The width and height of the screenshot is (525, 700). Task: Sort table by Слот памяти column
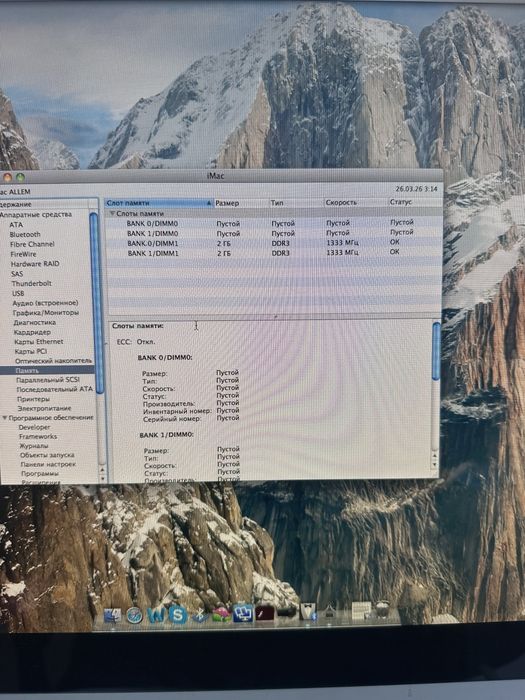(159, 203)
